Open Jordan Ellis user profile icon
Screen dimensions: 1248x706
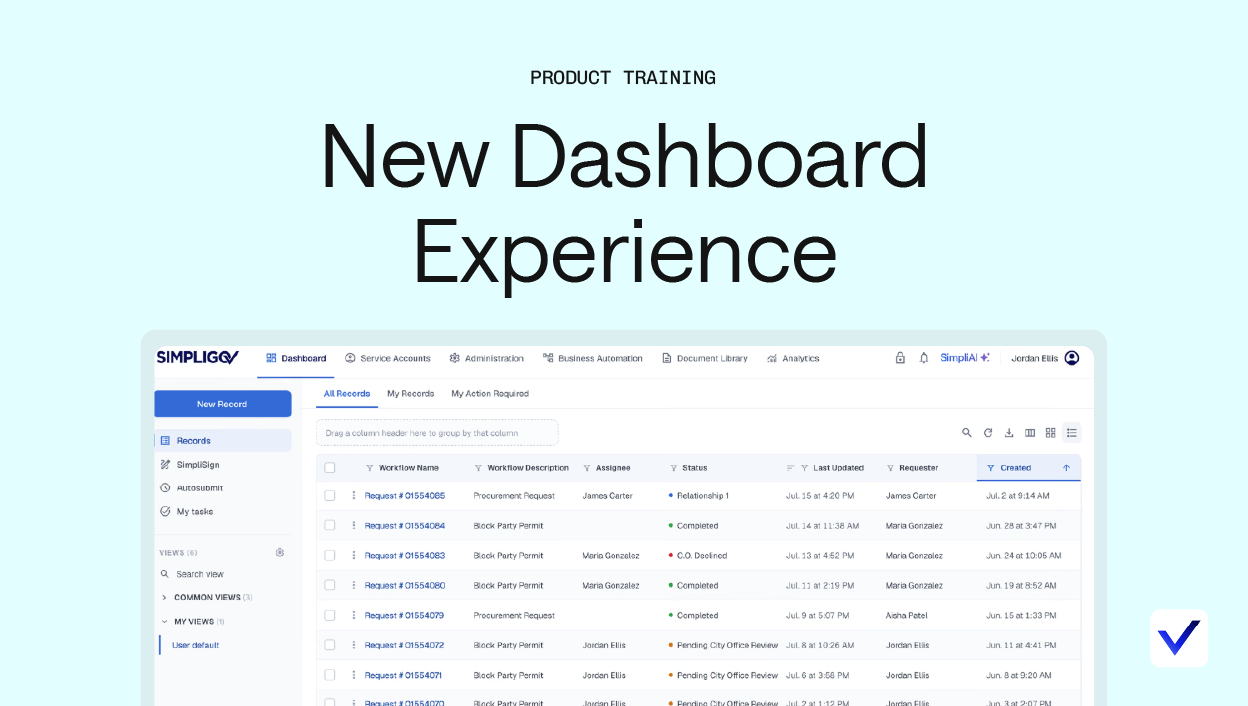click(x=1072, y=358)
